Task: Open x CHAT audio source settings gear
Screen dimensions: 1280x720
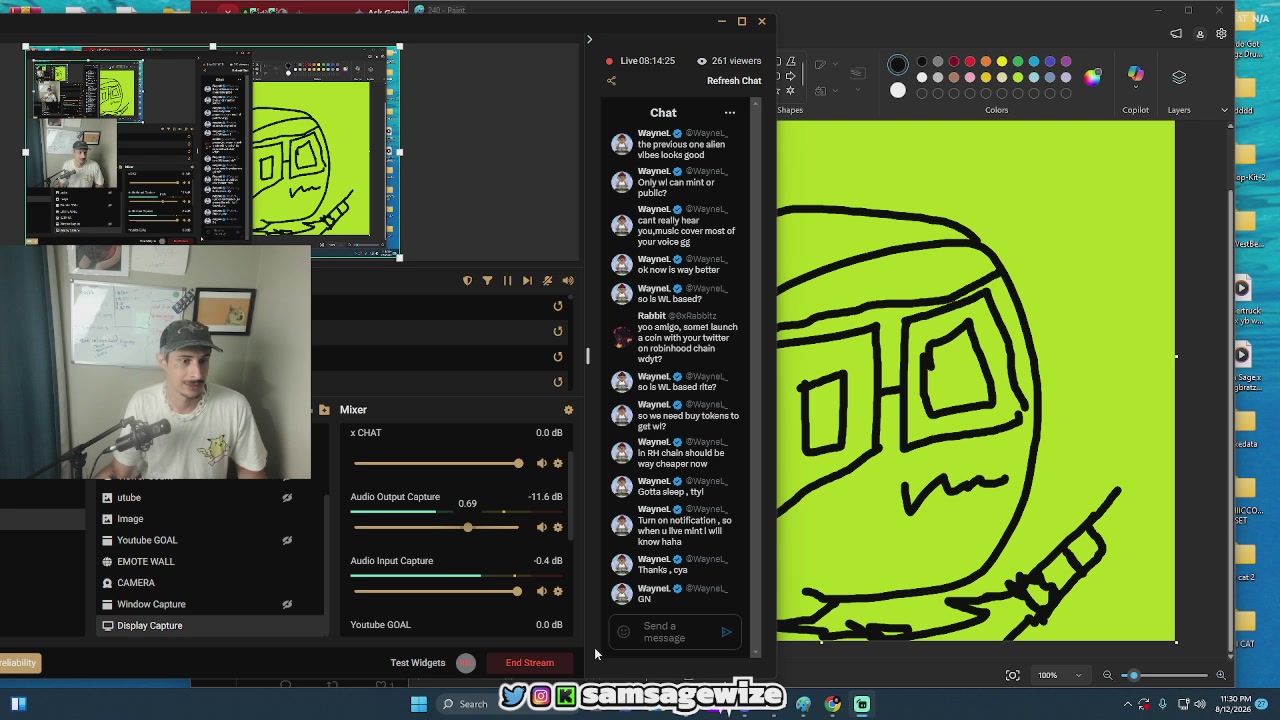Action: 558,463
